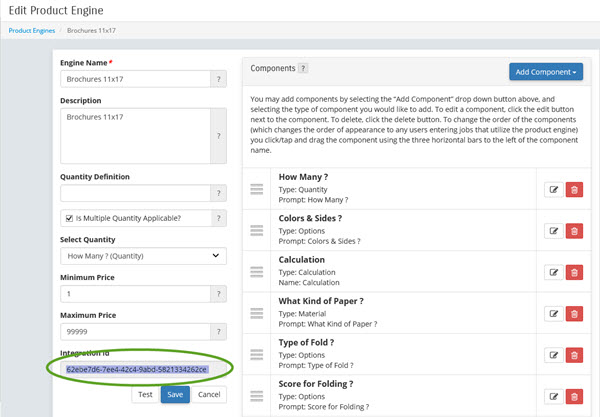
Task: Delete the How Many ? component
Action: 574,189
